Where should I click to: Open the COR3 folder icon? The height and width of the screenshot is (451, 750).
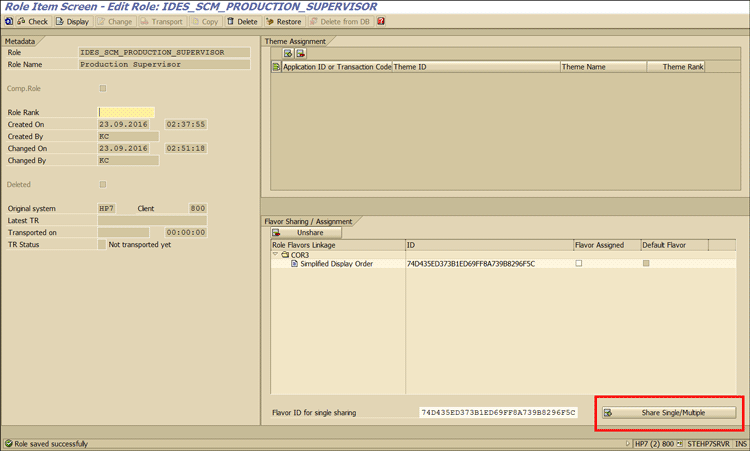pyautogui.click(x=285, y=255)
